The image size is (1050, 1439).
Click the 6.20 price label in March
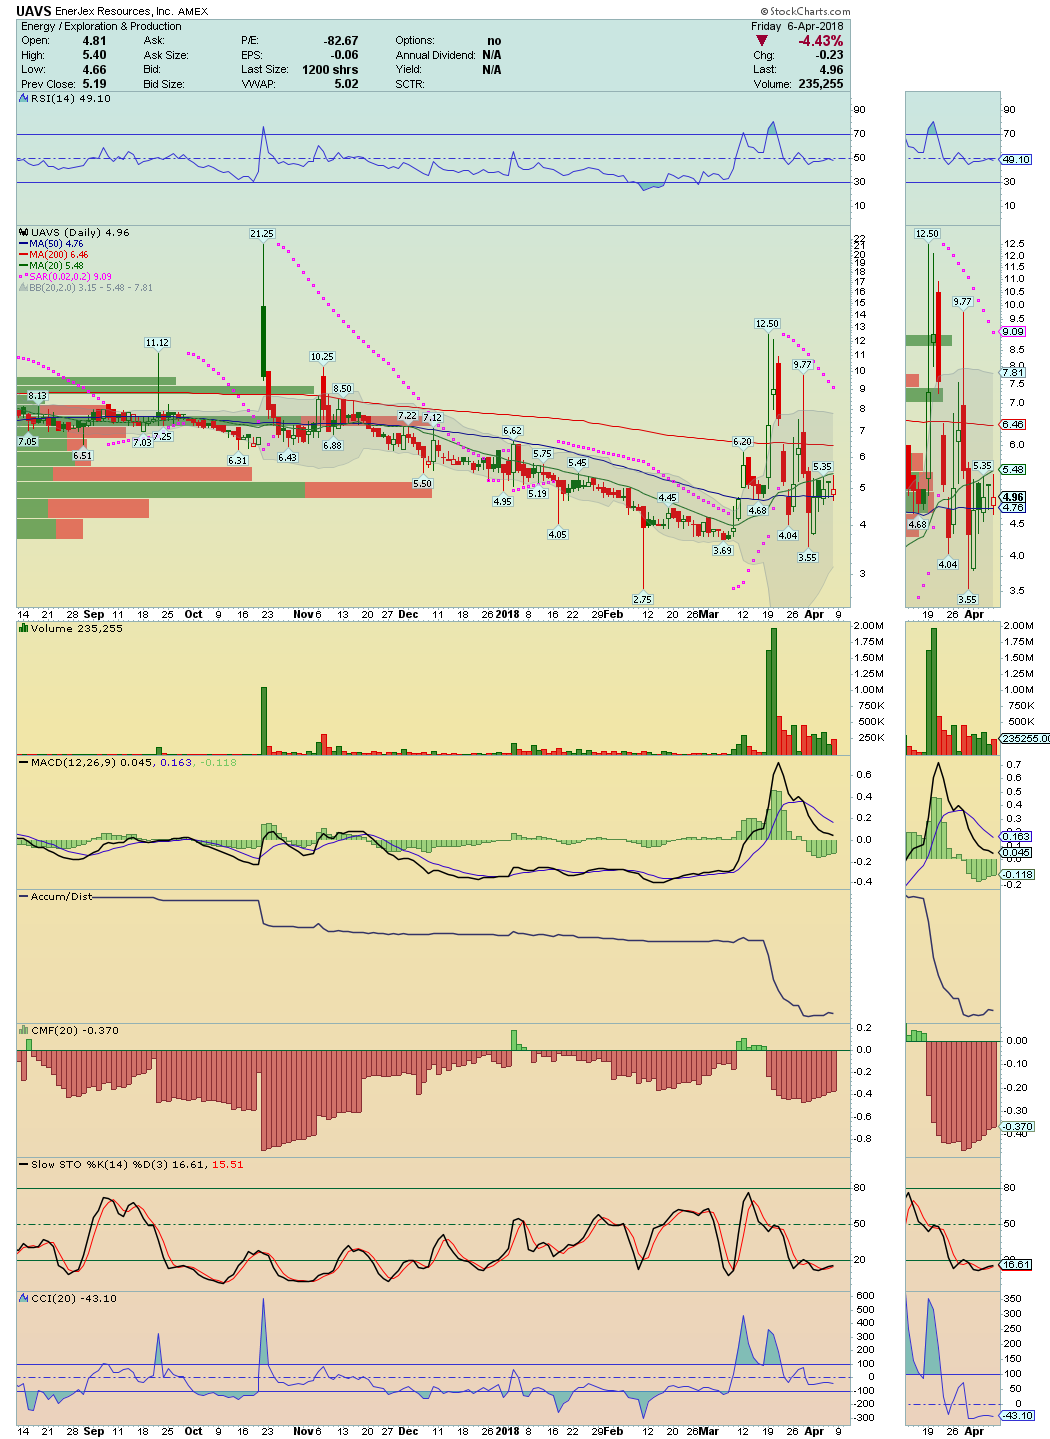point(742,442)
